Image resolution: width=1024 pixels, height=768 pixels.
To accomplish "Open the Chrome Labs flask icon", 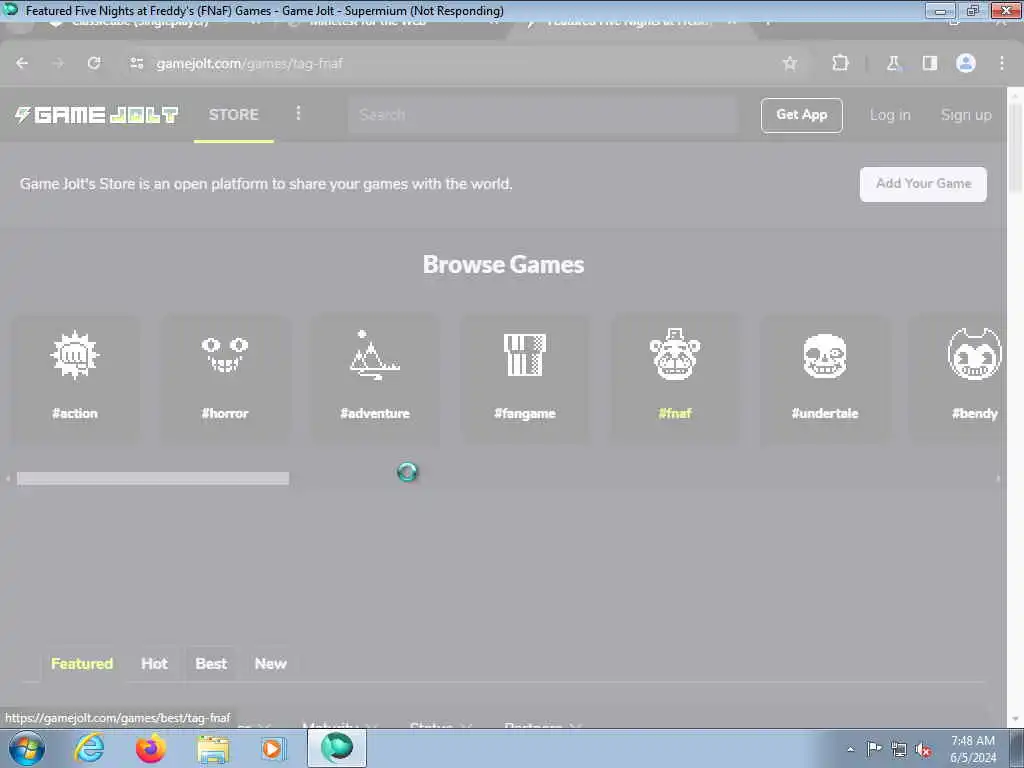I will [x=893, y=63].
